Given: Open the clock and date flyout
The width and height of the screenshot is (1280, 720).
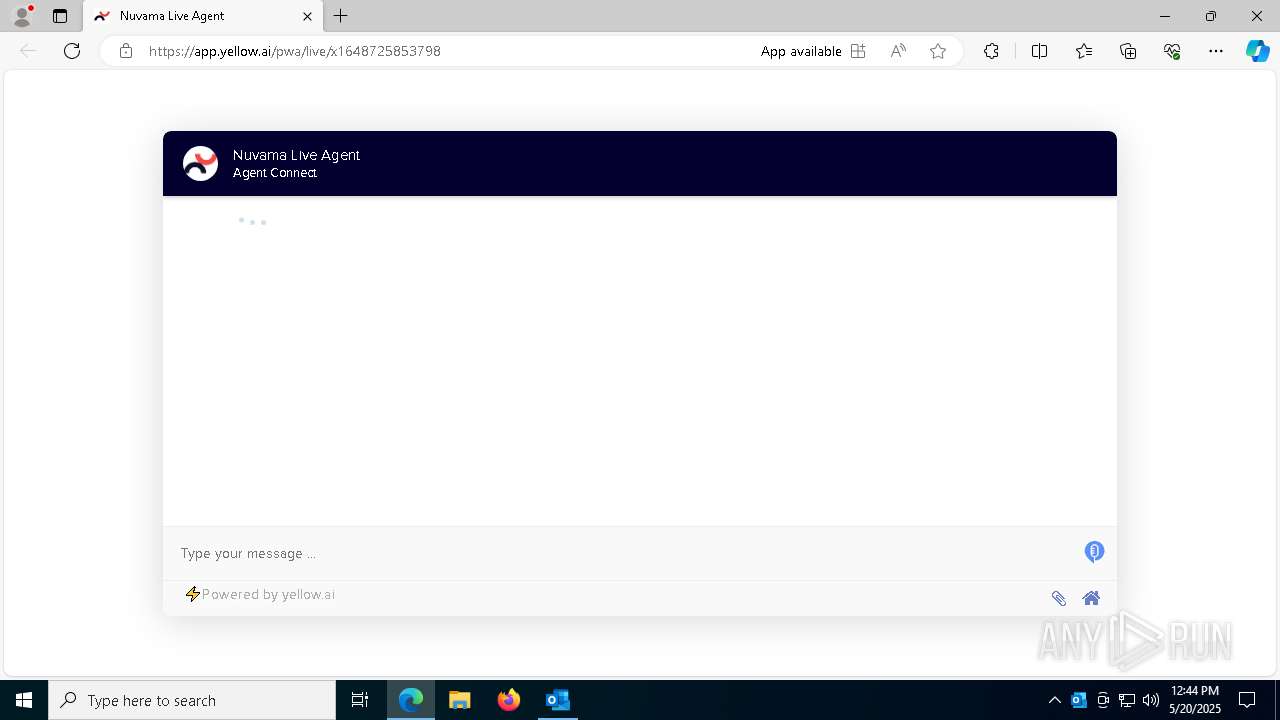Looking at the screenshot, I should click(1194, 700).
